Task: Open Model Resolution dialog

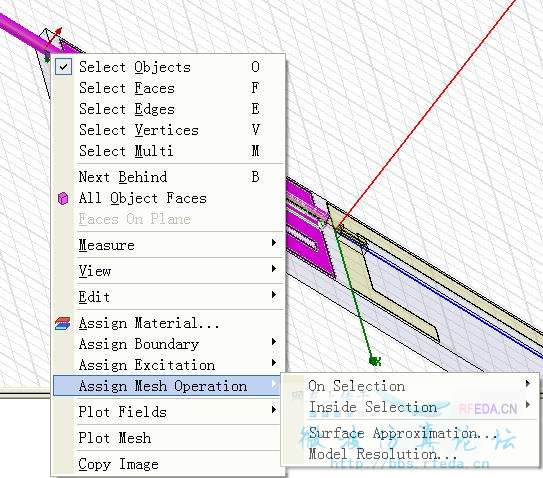Action: click(x=411, y=454)
